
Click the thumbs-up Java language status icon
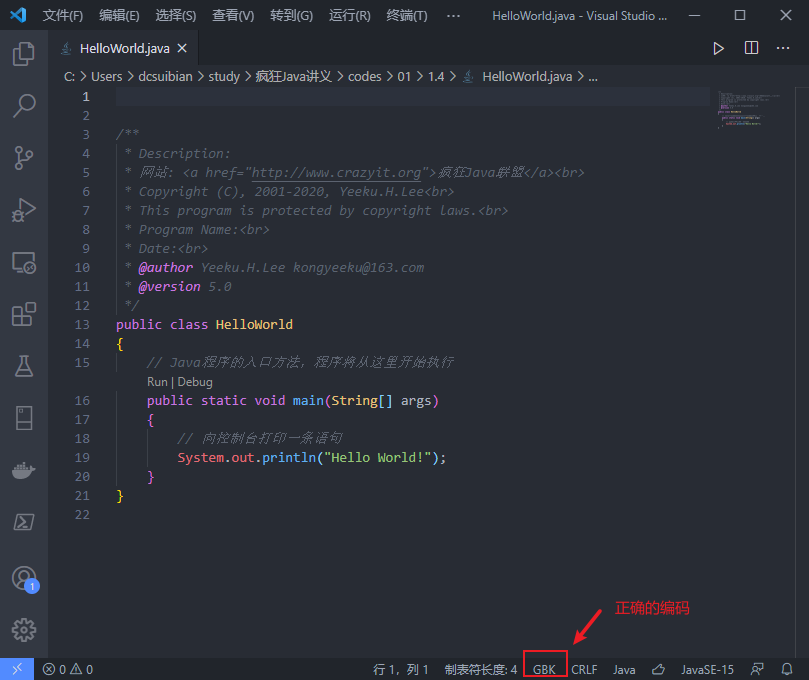coord(658,669)
